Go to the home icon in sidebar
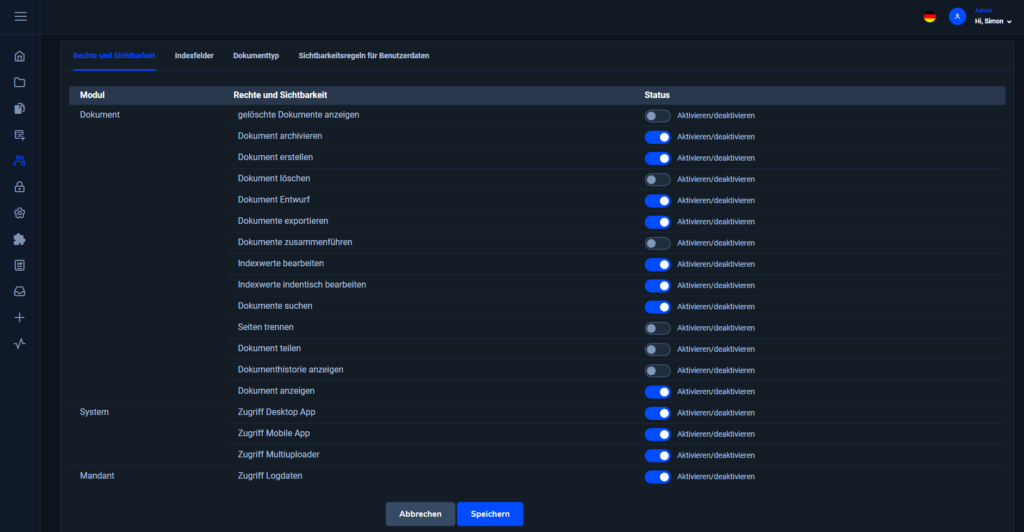The width and height of the screenshot is (1024, 532). pyautogui.click(x=20, y=56)
